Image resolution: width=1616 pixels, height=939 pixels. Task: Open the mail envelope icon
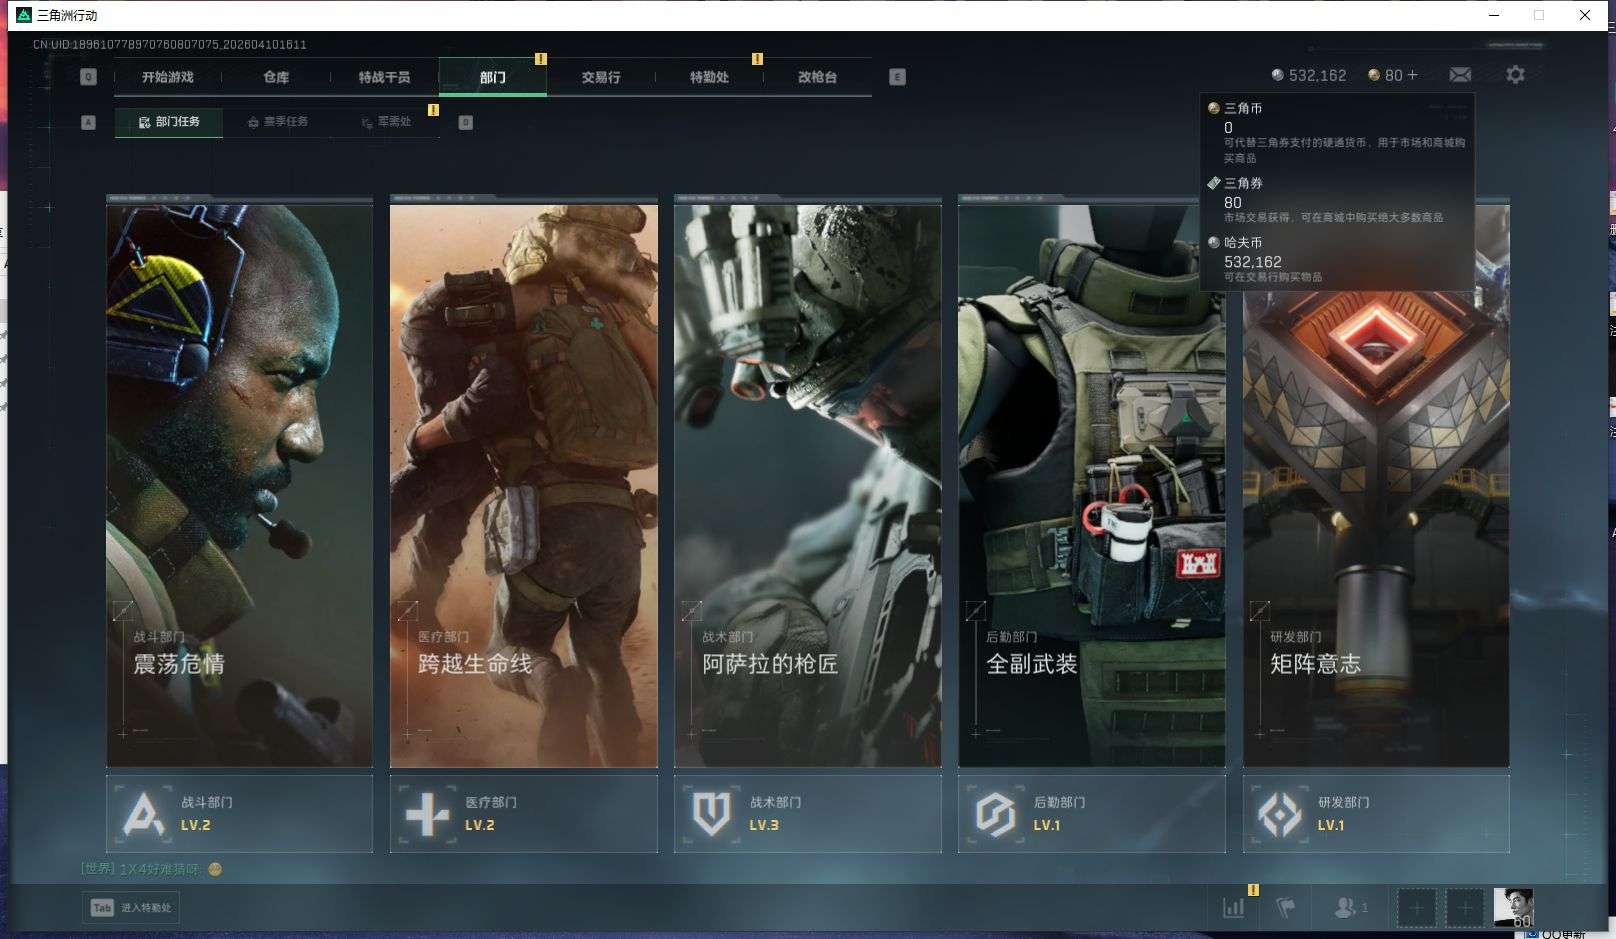click(x=1460, y=75)
